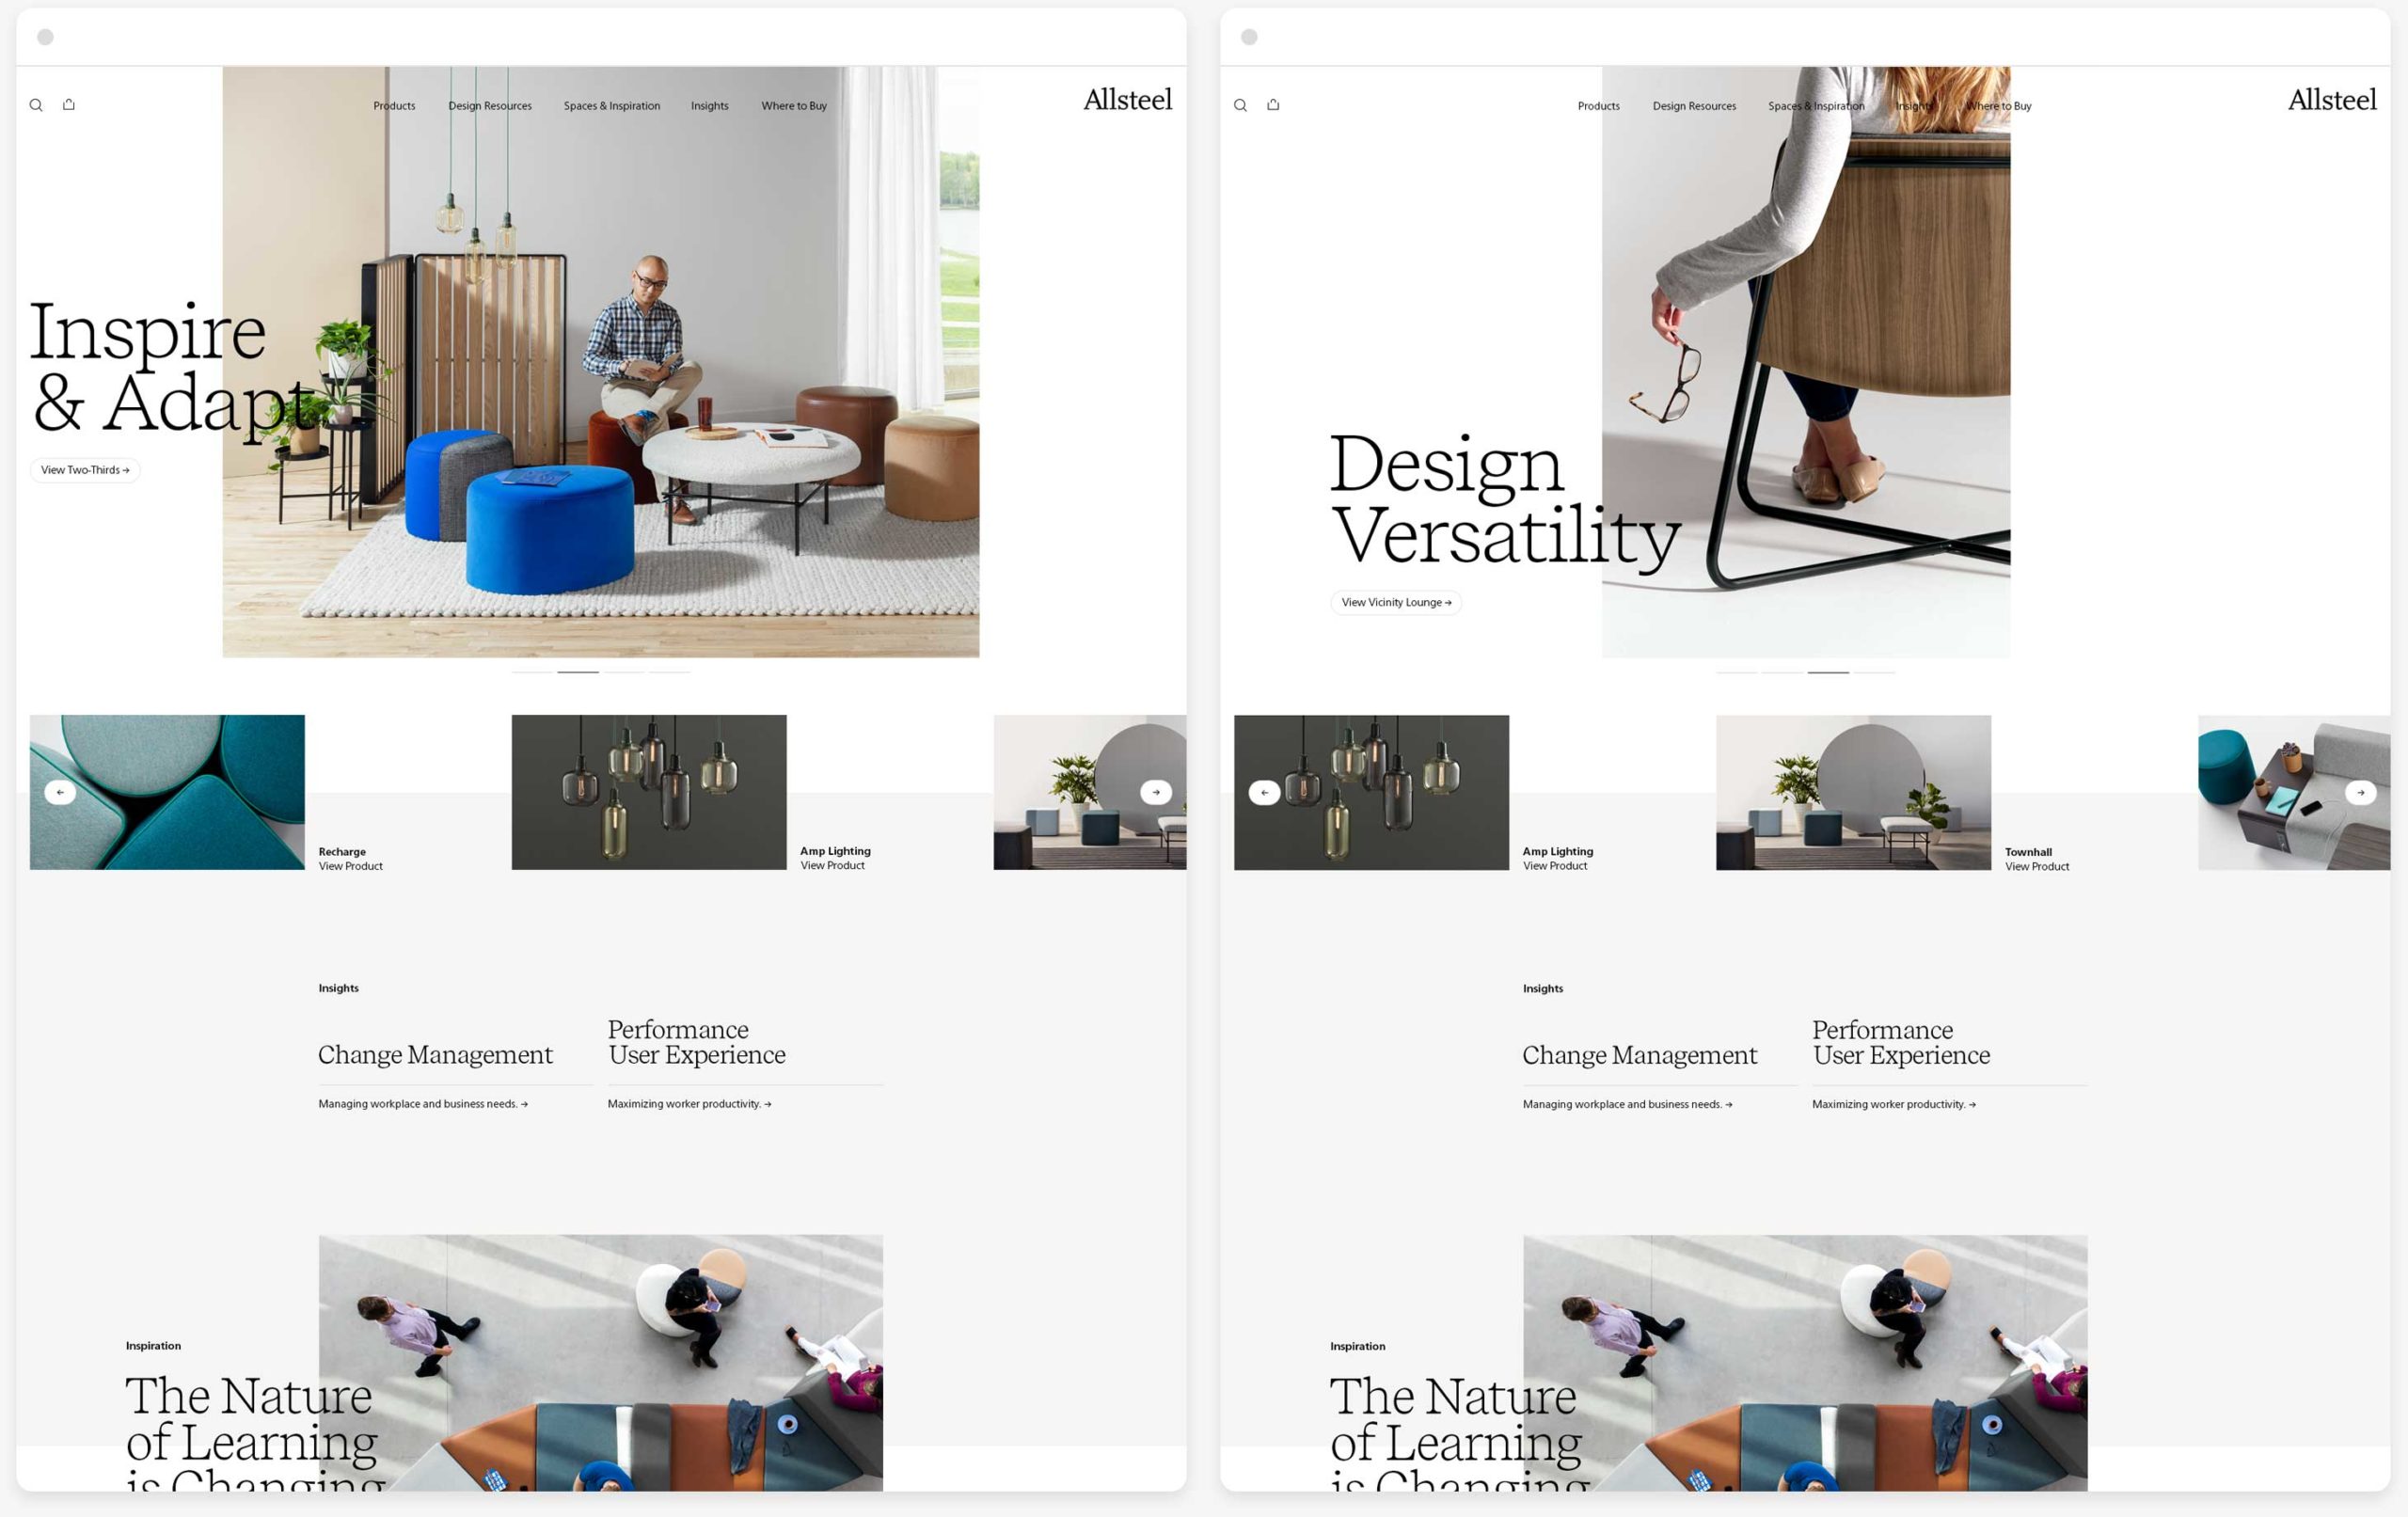Select Spaces & Inspiration from the nav
The image size is (2408, 1517).
tap(611, 105)
